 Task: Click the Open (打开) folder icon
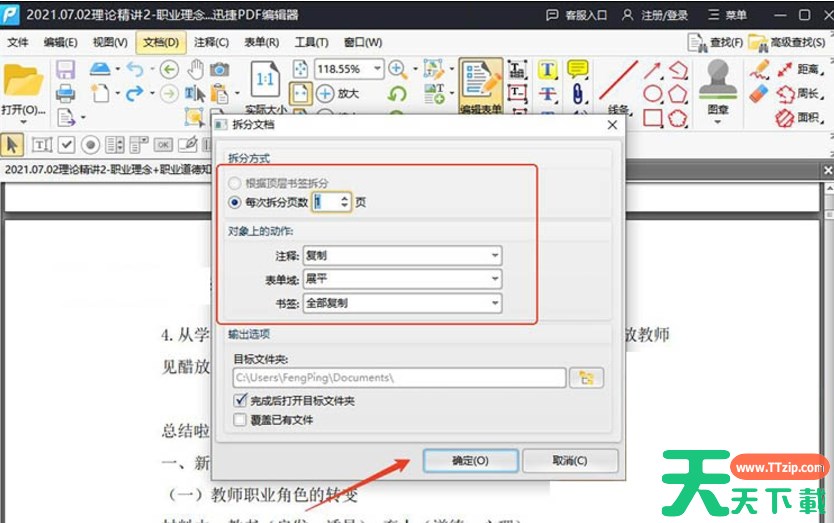22,80
